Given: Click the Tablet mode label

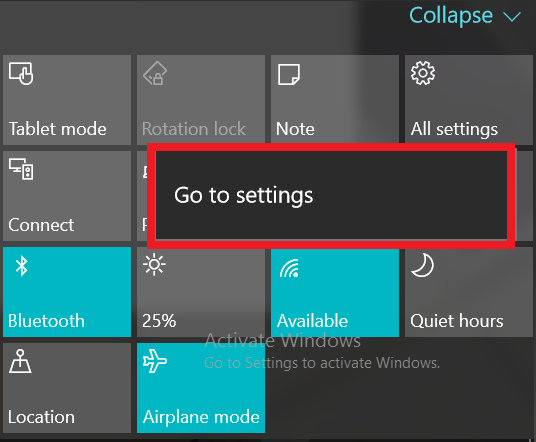Looking at the screenshot, I should point(57,129).
